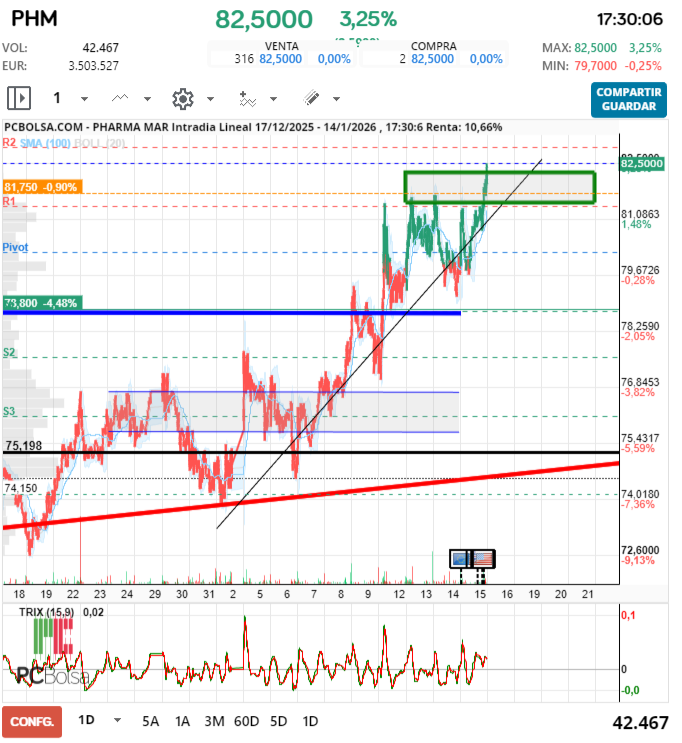Open the red CONFG. button

click(x=32, y=721)
